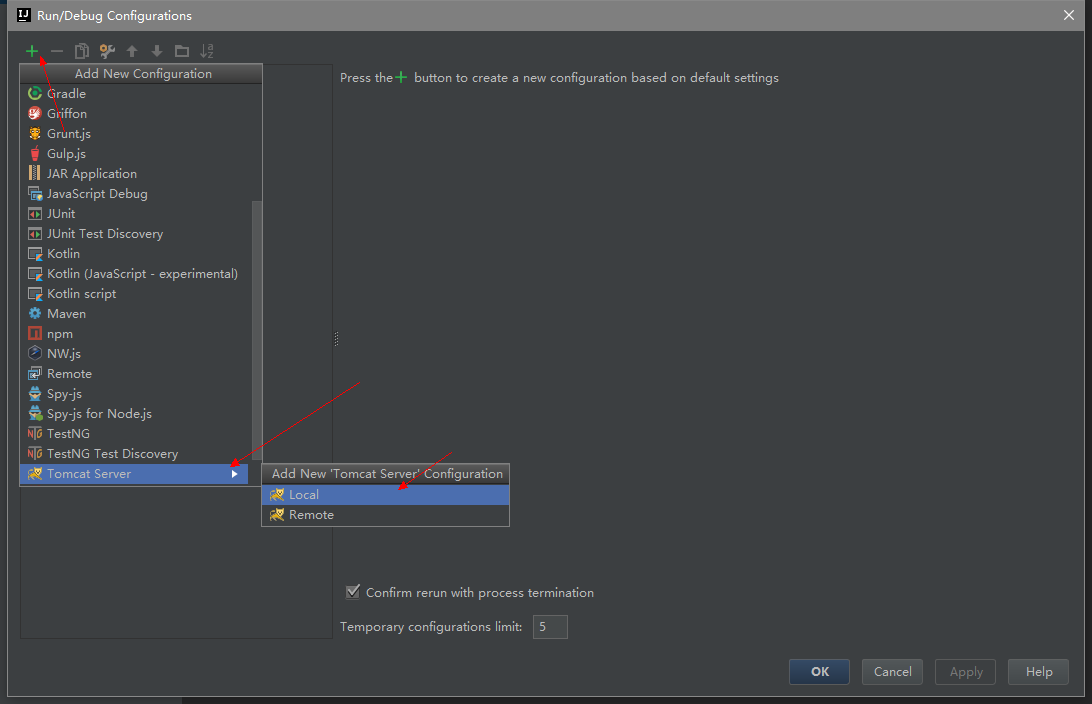The width and height of the screenshot is (1092, 704).
Task: Click the JavaScript Debug icon
Action: pyautogui.click(x=35, y=194)
